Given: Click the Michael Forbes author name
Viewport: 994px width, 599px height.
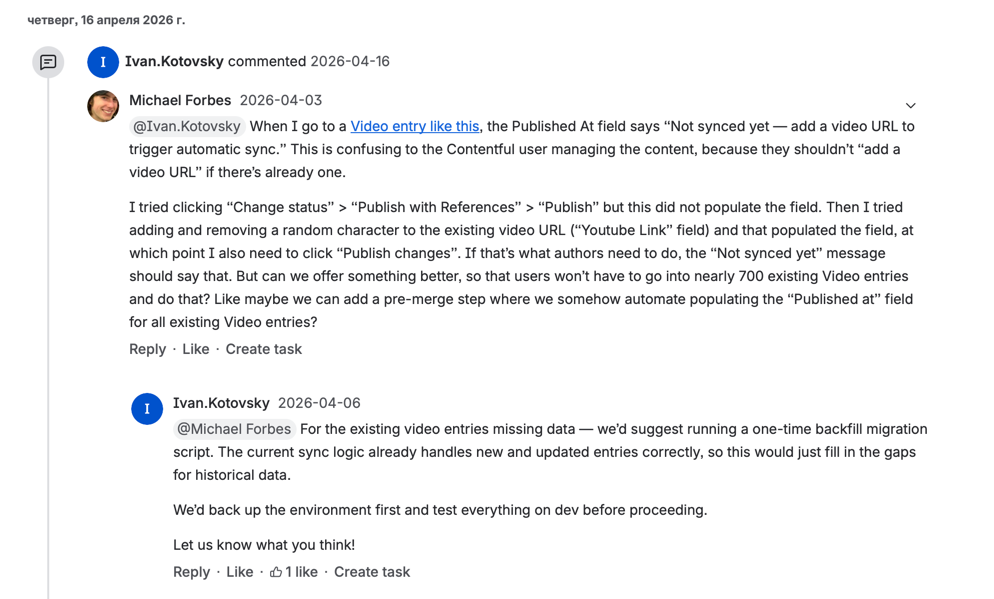Looking at the screenshot, I should [180, 100].
